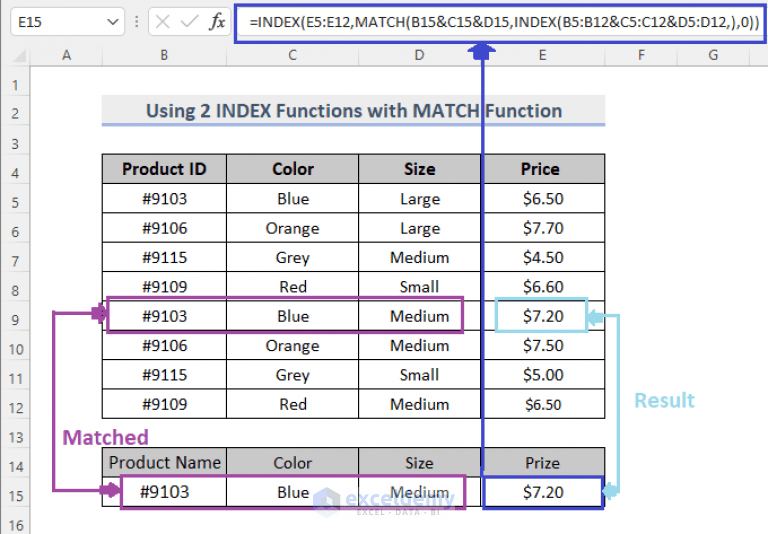The image size is (768, 534).
Task: Click the 'Prize' header cell
Action: tap(543, 462)
